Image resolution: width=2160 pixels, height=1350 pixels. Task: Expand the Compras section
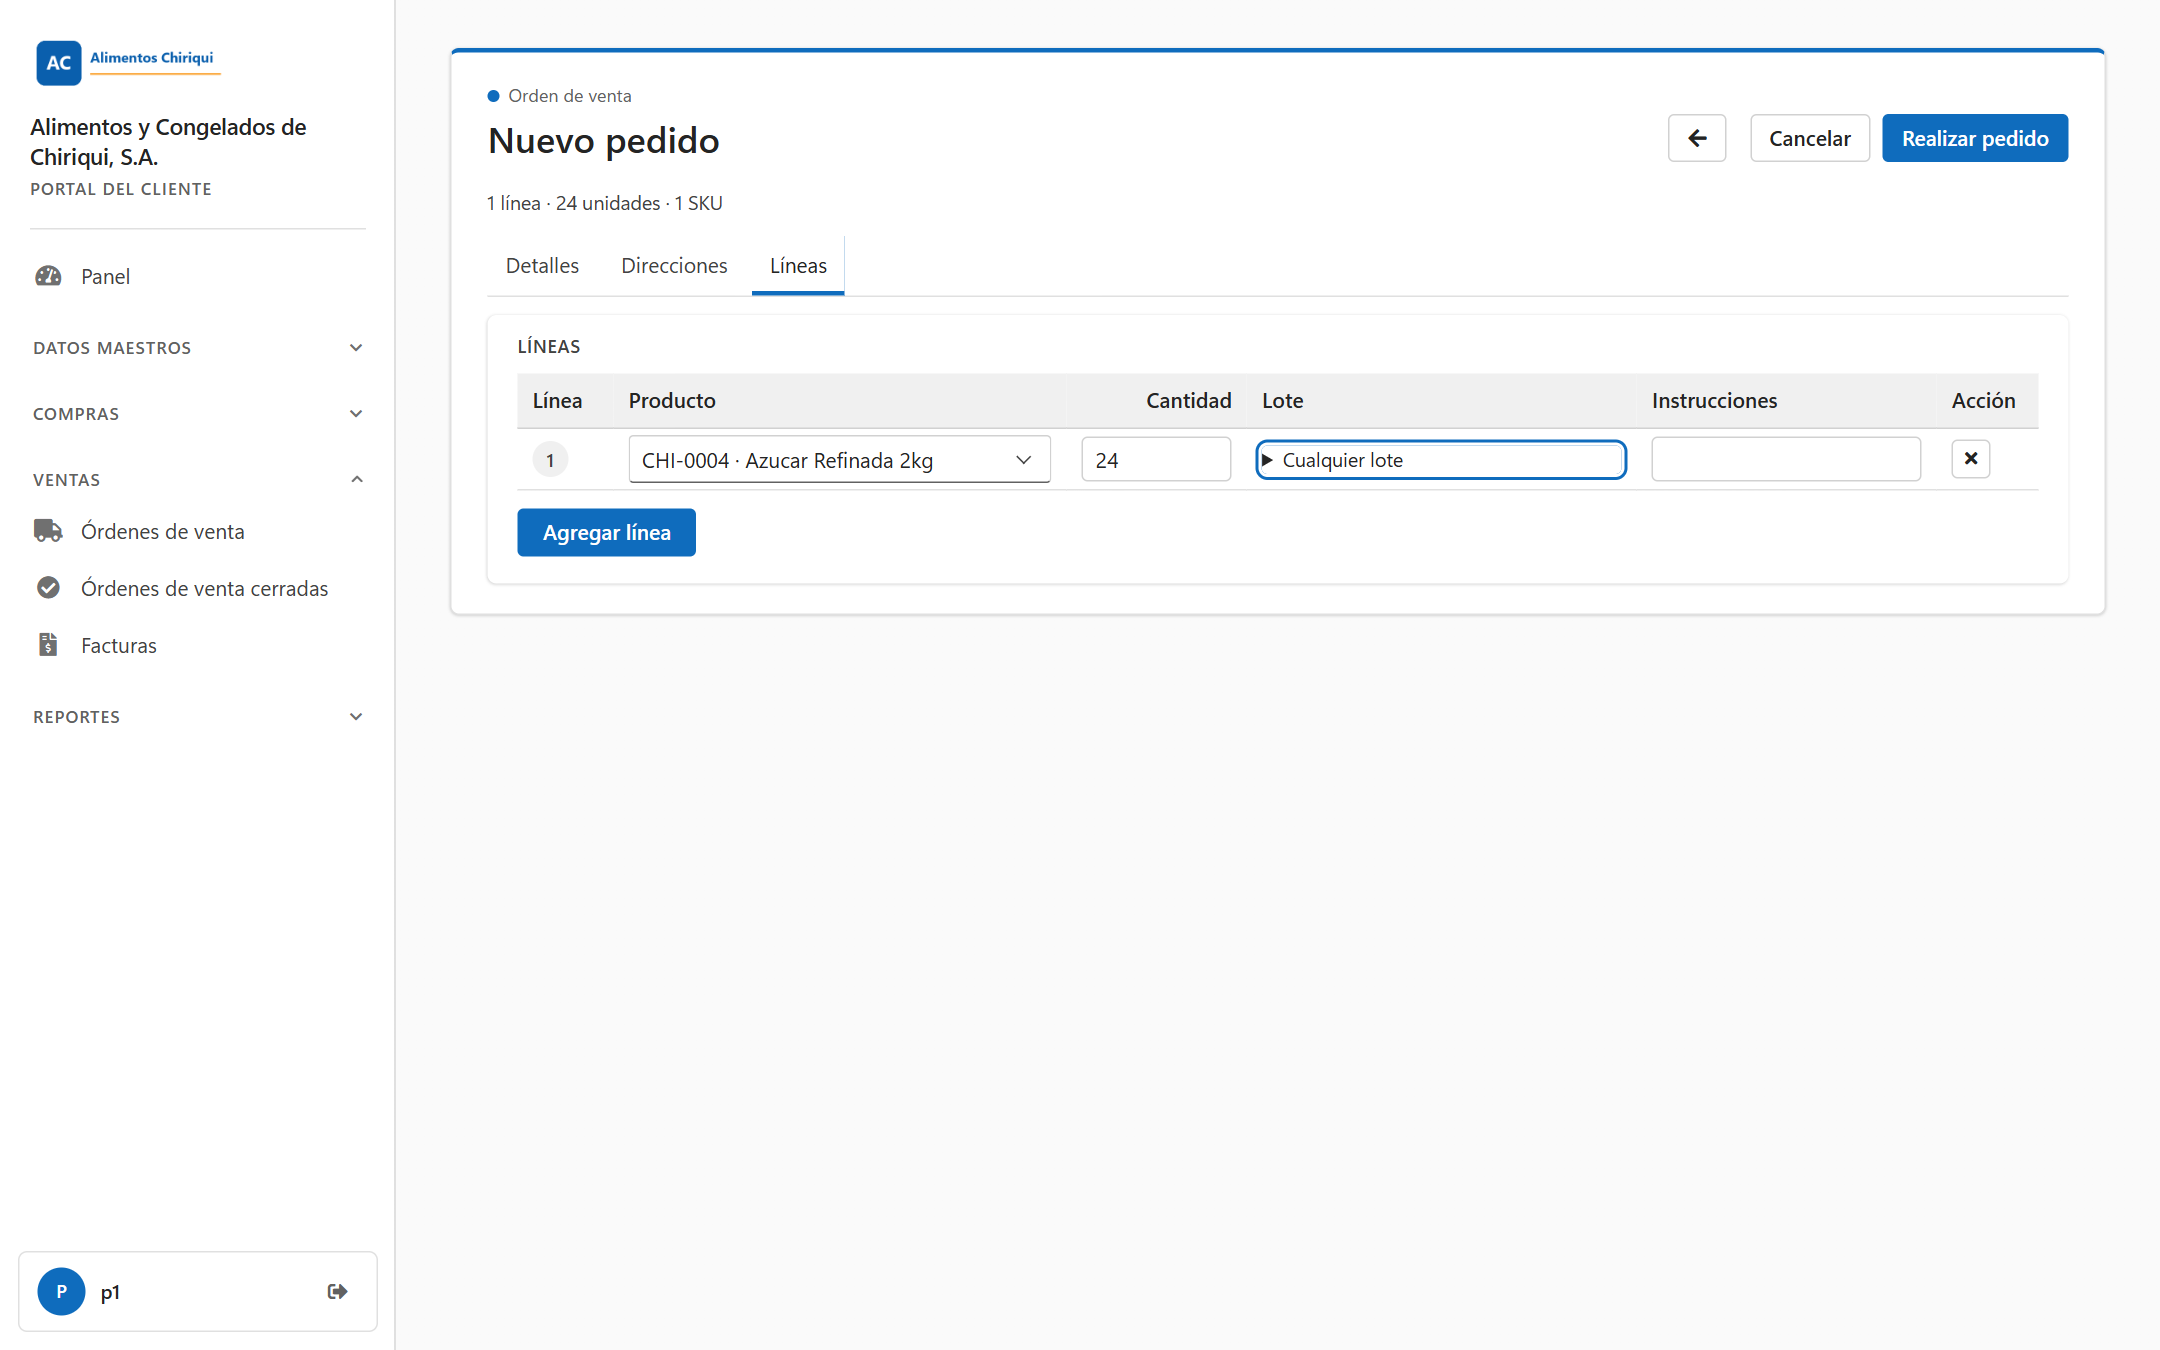[198, 414]
